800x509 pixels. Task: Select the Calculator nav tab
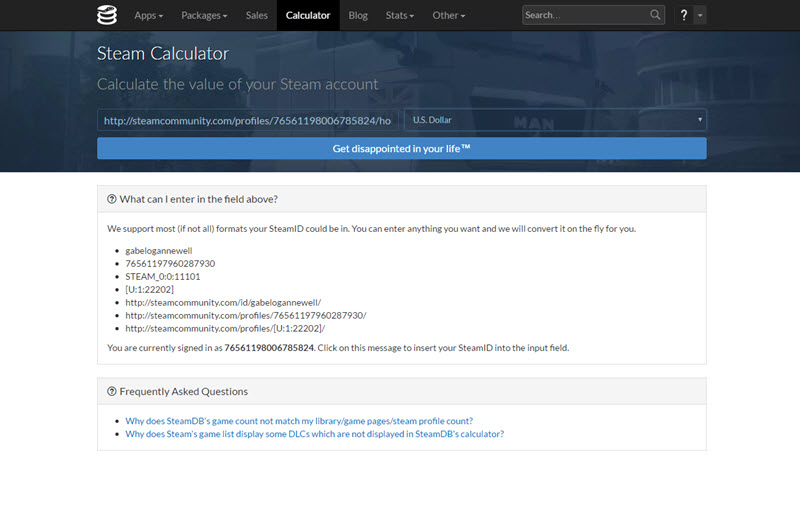(x=308, y=15)
